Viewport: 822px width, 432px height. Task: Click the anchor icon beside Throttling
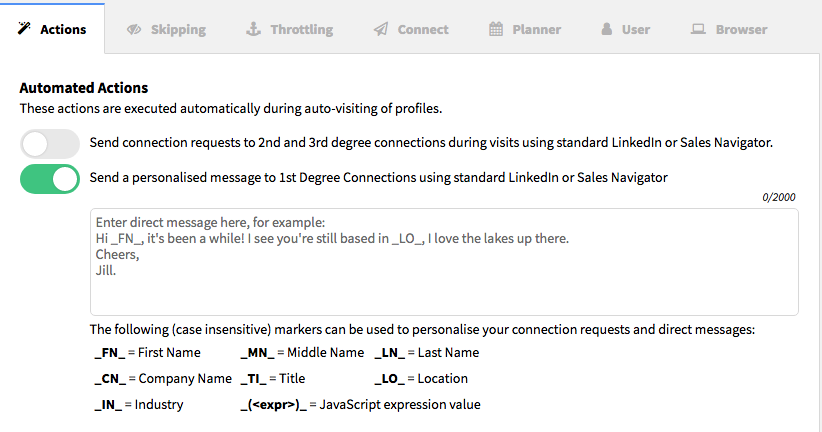(x=253, y=29)
